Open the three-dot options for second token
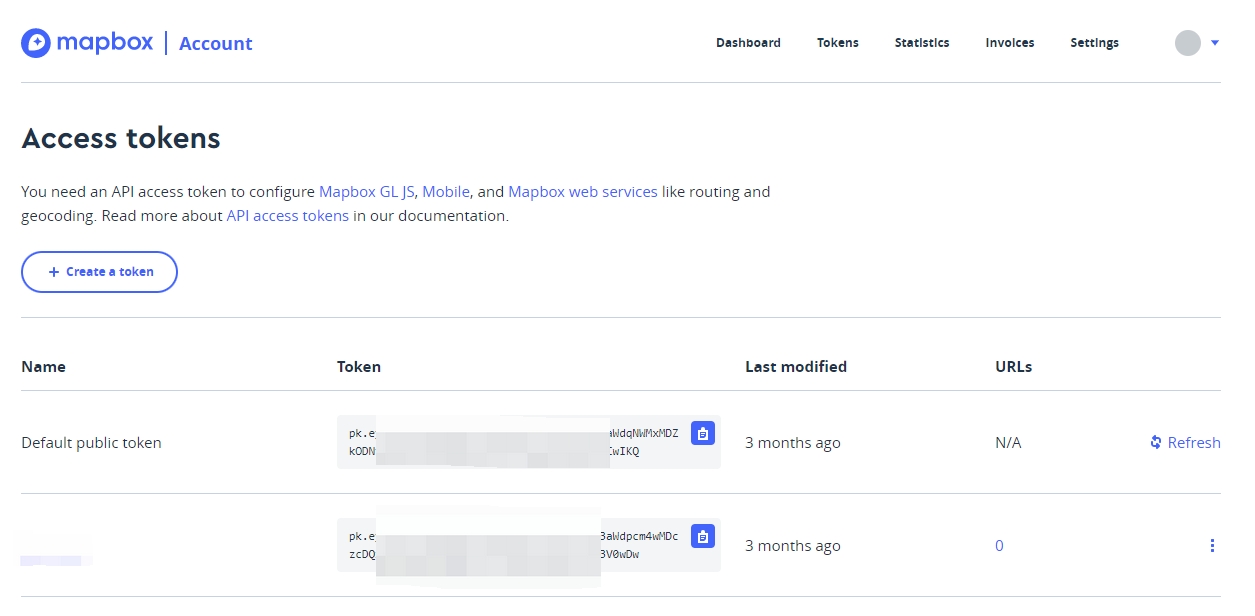 click(1212, 545)
